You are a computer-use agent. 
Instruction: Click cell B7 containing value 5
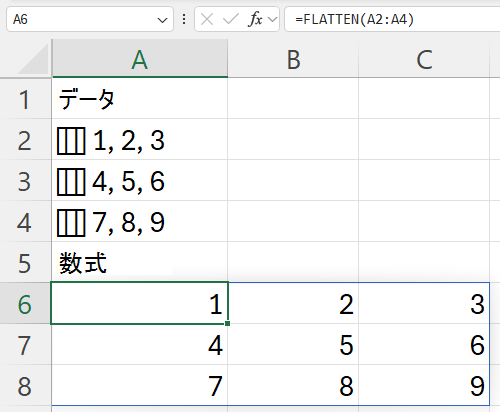(293, 344)
